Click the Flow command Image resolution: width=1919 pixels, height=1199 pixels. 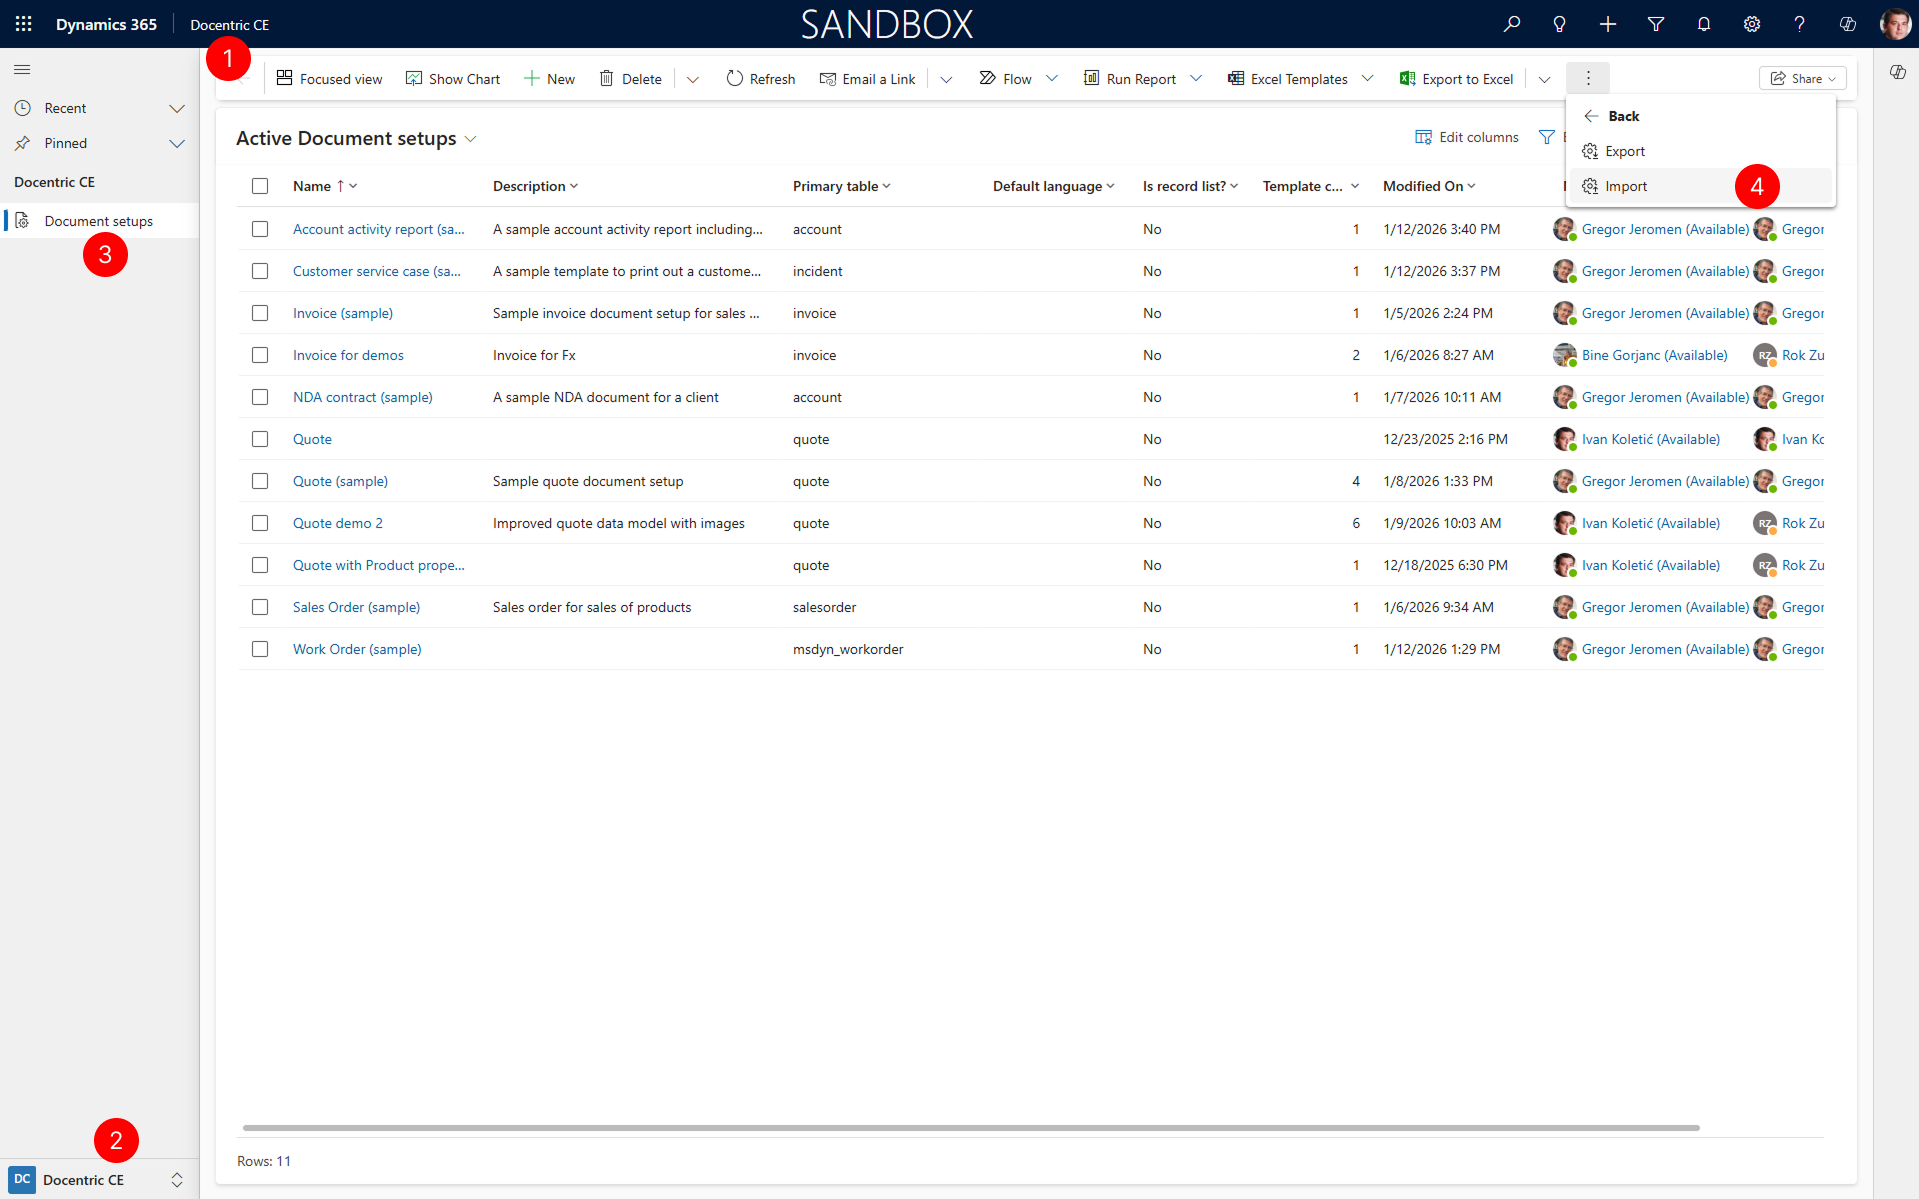[1006, 79]
